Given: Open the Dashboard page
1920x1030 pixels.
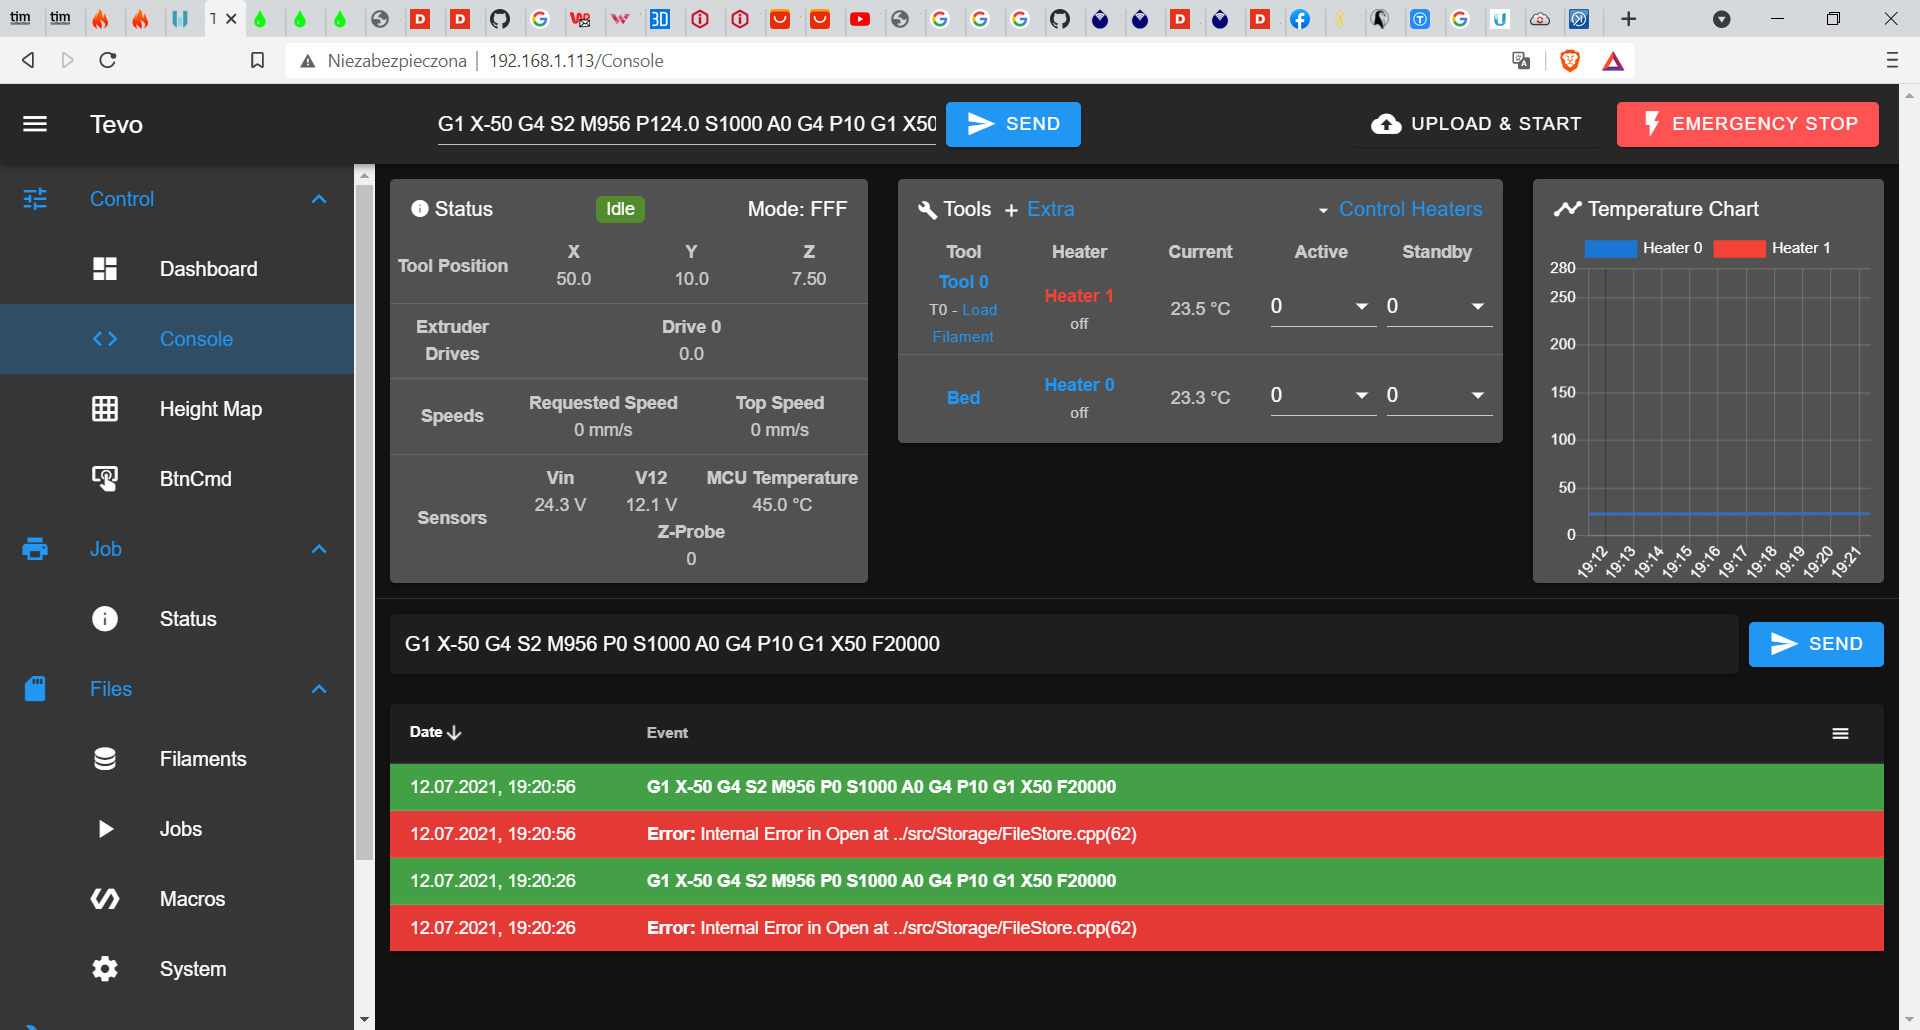Looking at the screenshot, I should (177, 269).
